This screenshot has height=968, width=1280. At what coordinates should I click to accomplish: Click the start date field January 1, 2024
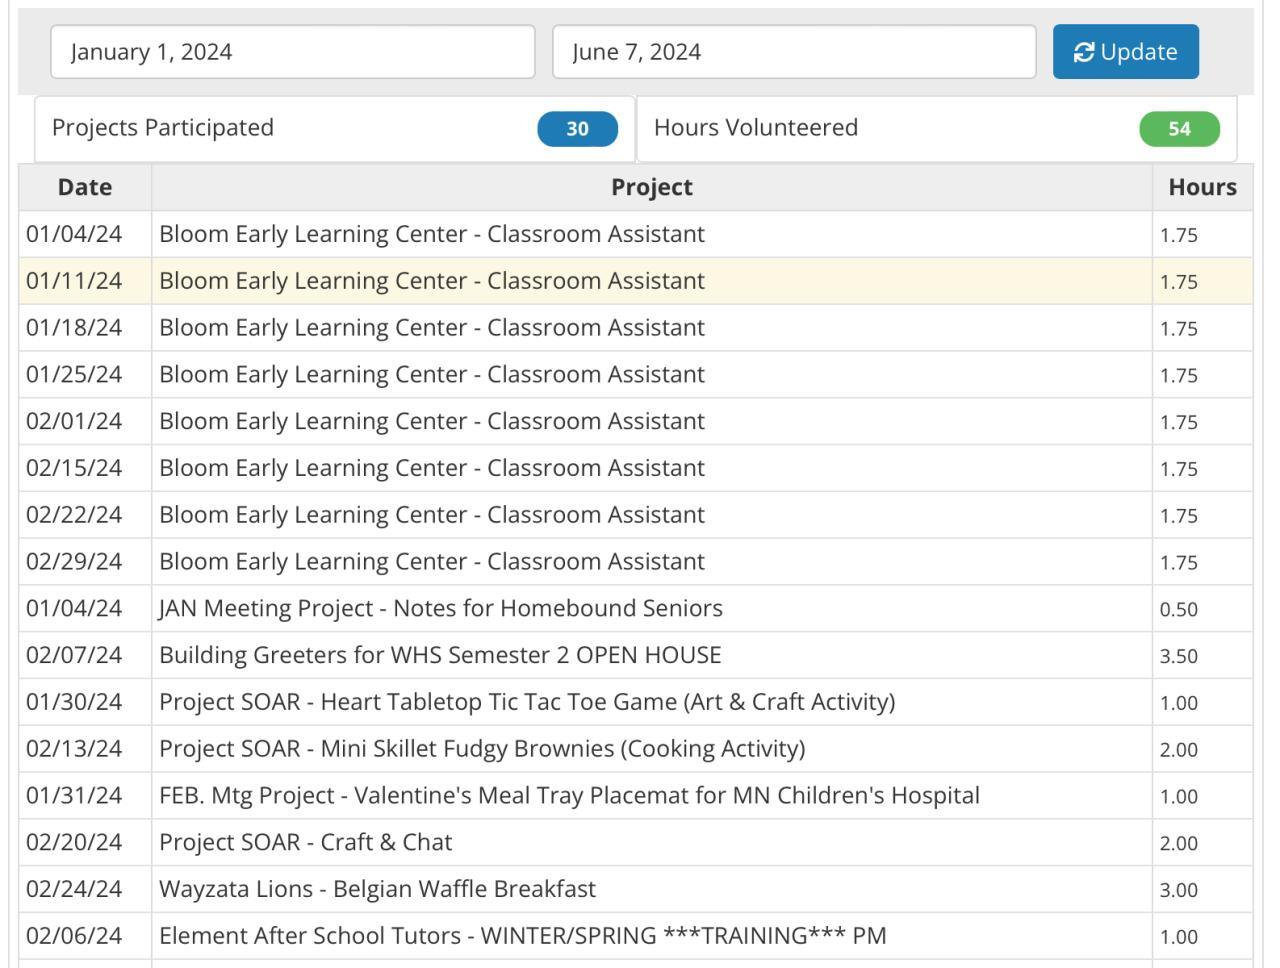click(x=292, y=52)
